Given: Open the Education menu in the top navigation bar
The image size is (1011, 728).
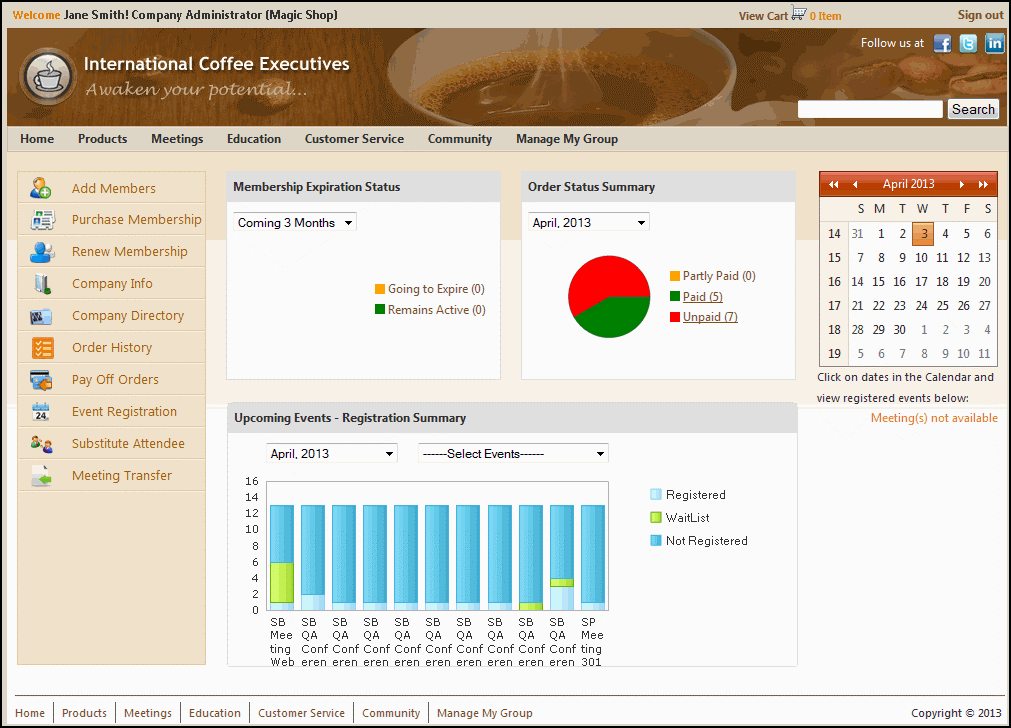Looking at the screenshot, I should click(x=253, y=139).
